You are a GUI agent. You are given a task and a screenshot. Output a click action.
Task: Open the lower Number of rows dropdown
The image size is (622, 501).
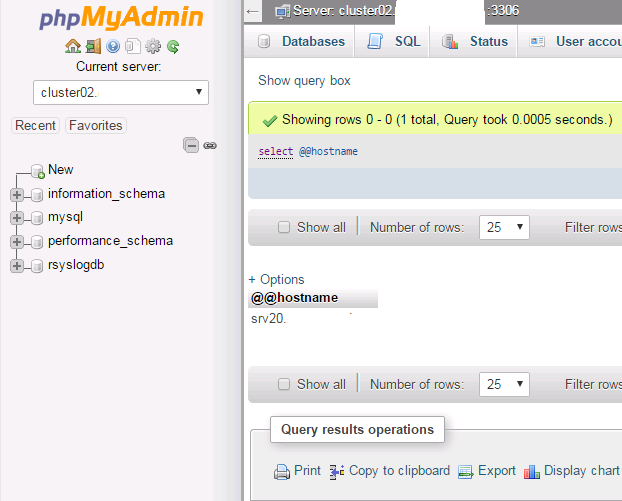click(504, 384)
